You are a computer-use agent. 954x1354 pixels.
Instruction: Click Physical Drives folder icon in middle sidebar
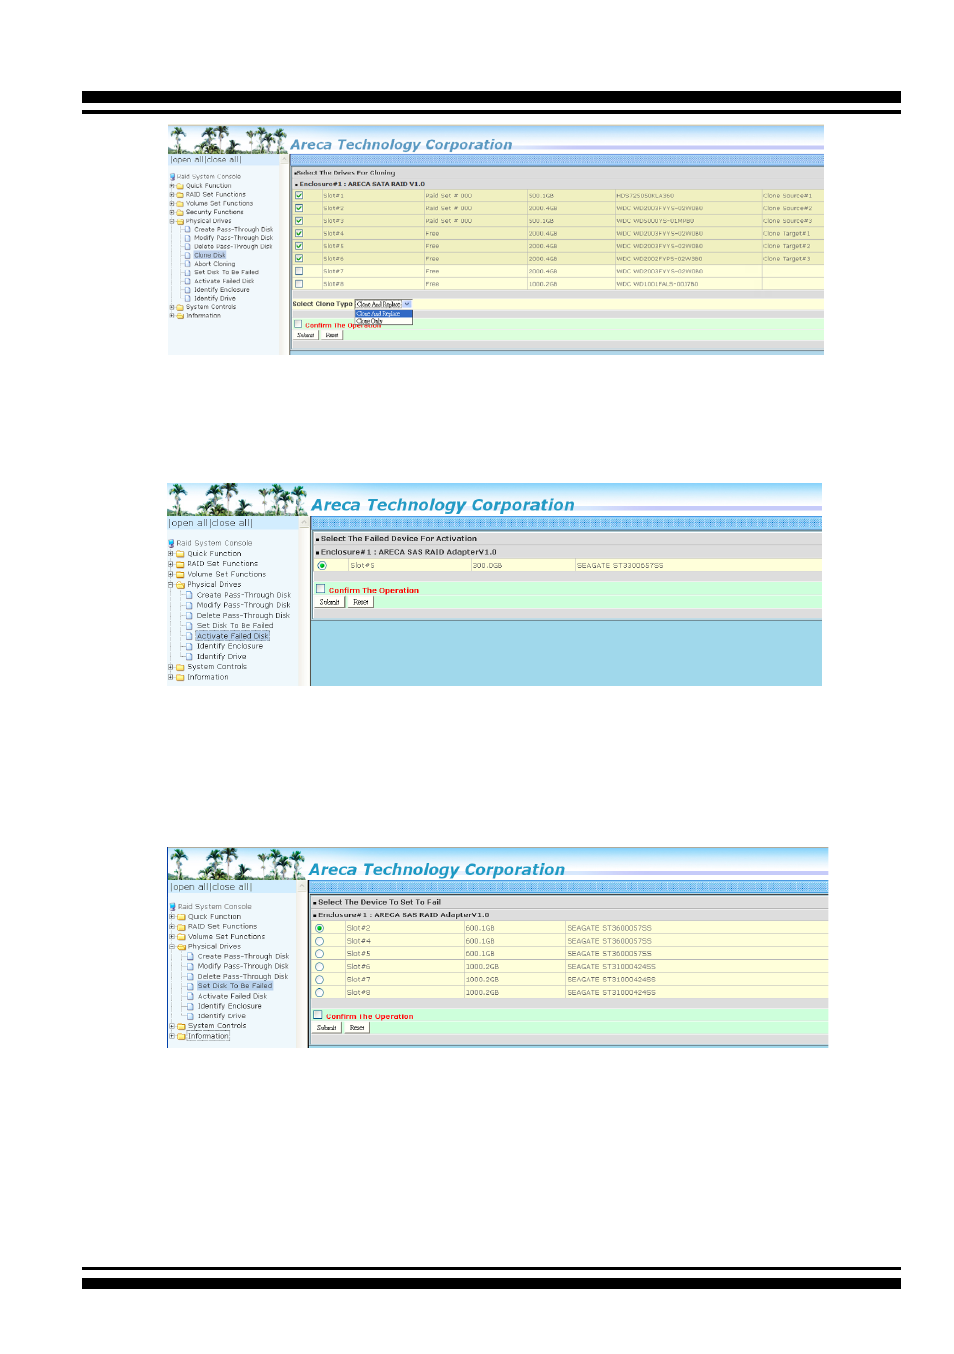click(x=181, y=585)
